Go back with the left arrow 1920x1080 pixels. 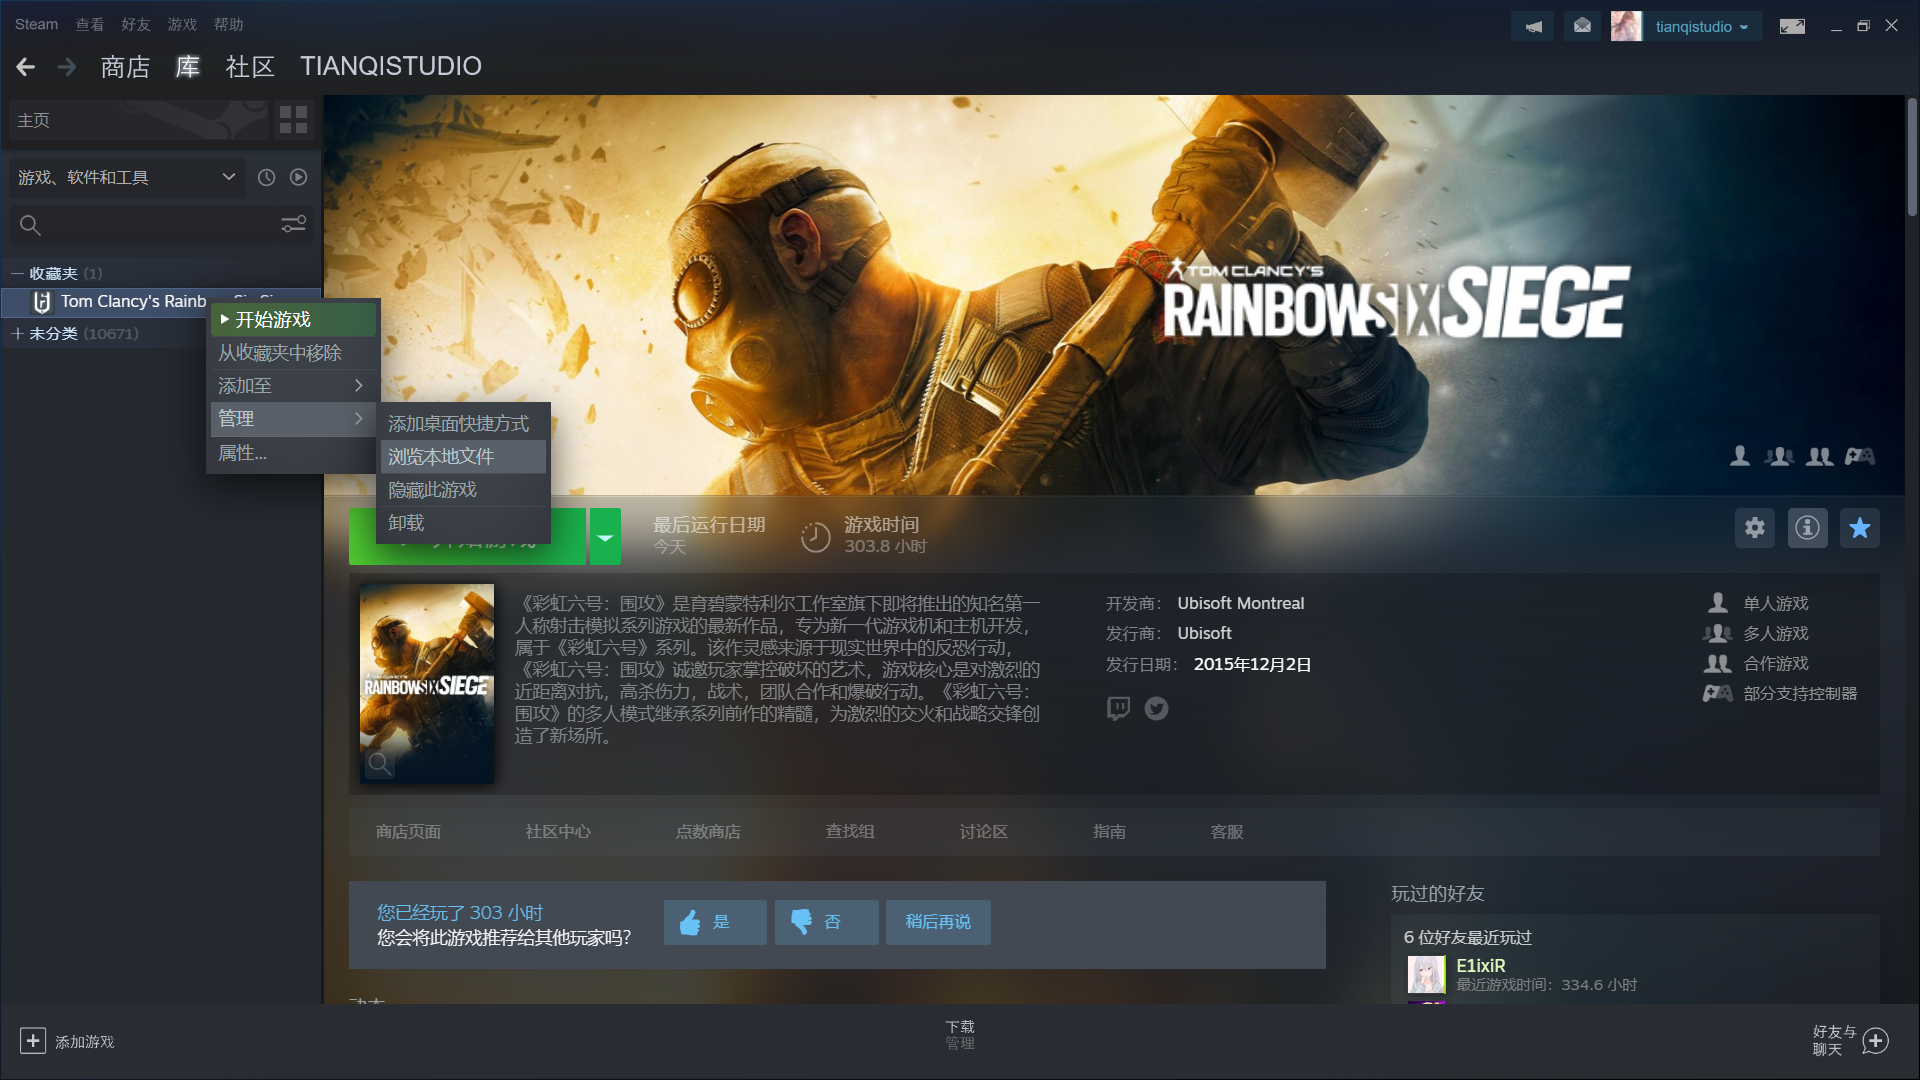26,67
